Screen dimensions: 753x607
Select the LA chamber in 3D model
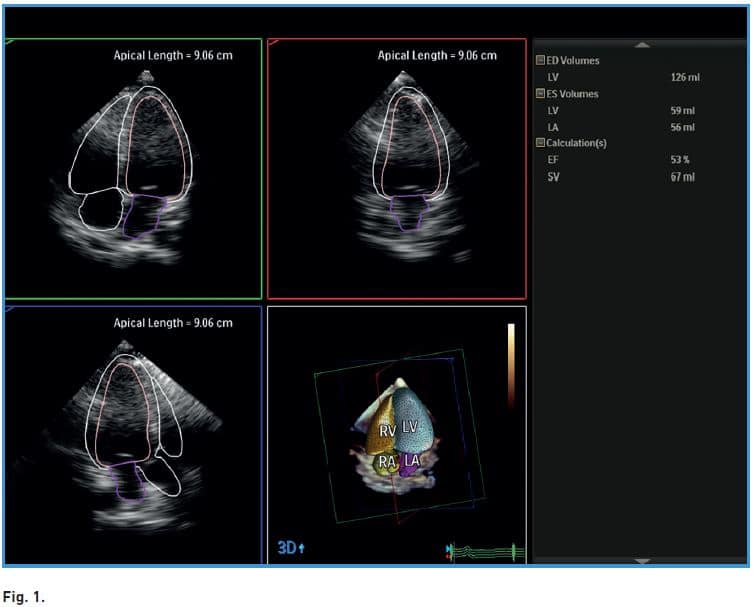point(412,460)
